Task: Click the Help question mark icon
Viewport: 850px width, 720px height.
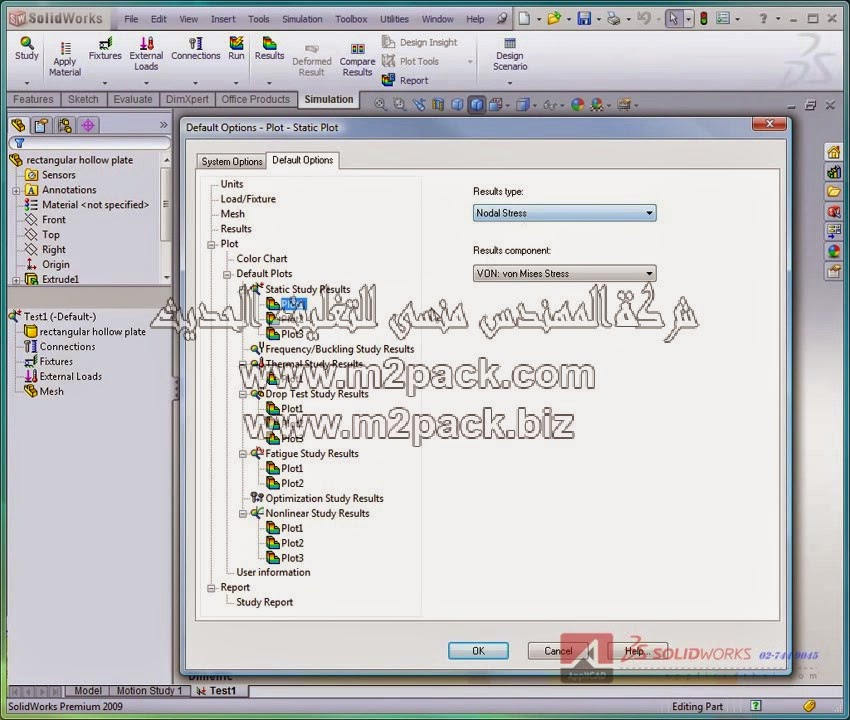Action: click(x=763, y=19)
